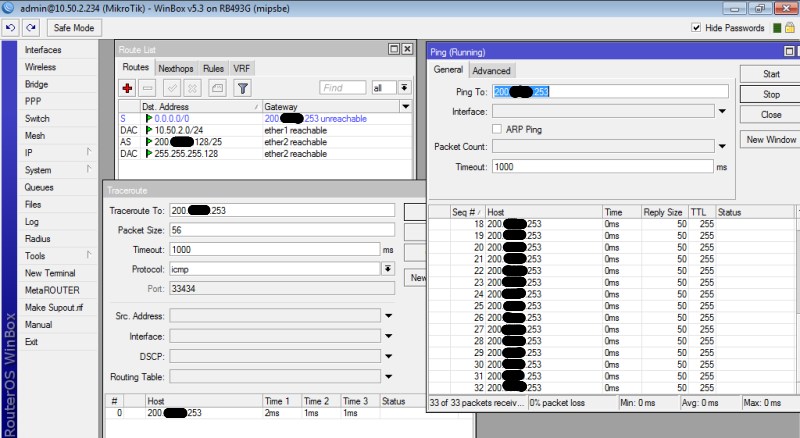Toggle the Hide Passwords checkbox
The height and width of the screenshot is (438, 800).
click(x=696, y=28)
